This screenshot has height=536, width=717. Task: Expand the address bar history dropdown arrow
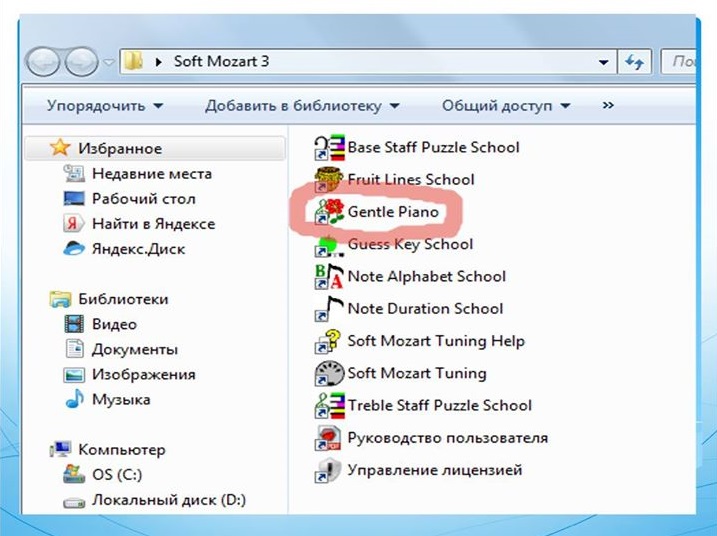(604, 62)
